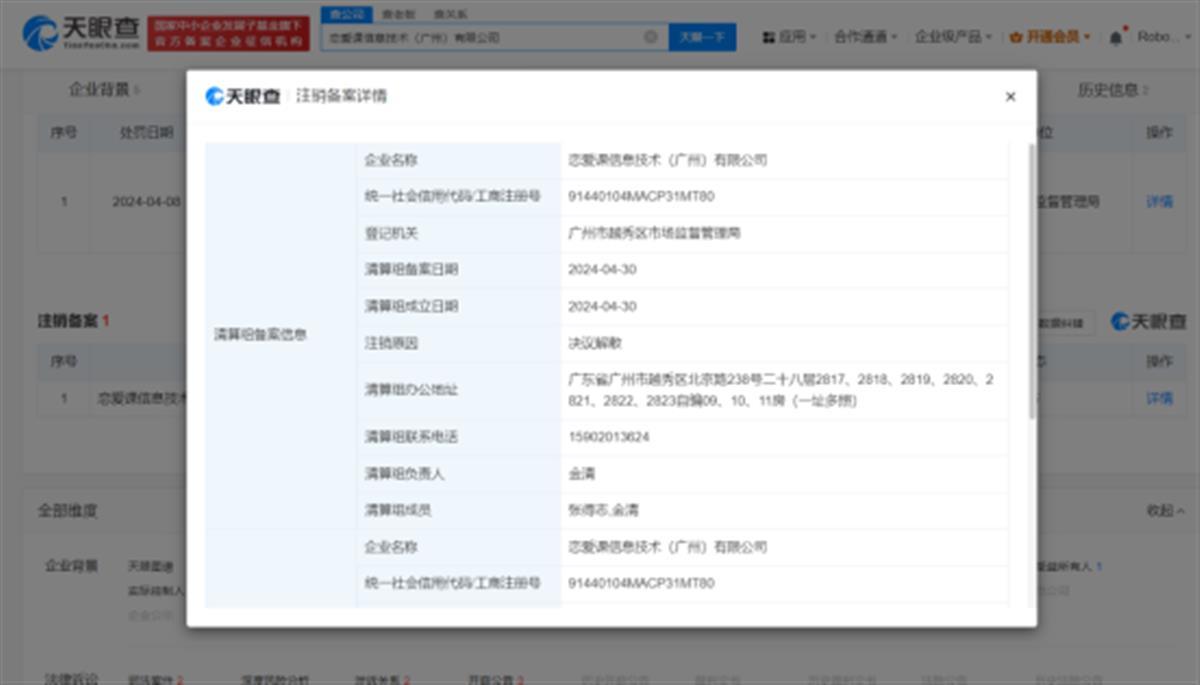
Task: Click the Tianyancha watermark logo beside 注销备案
Action: [x=1148, y=322]
